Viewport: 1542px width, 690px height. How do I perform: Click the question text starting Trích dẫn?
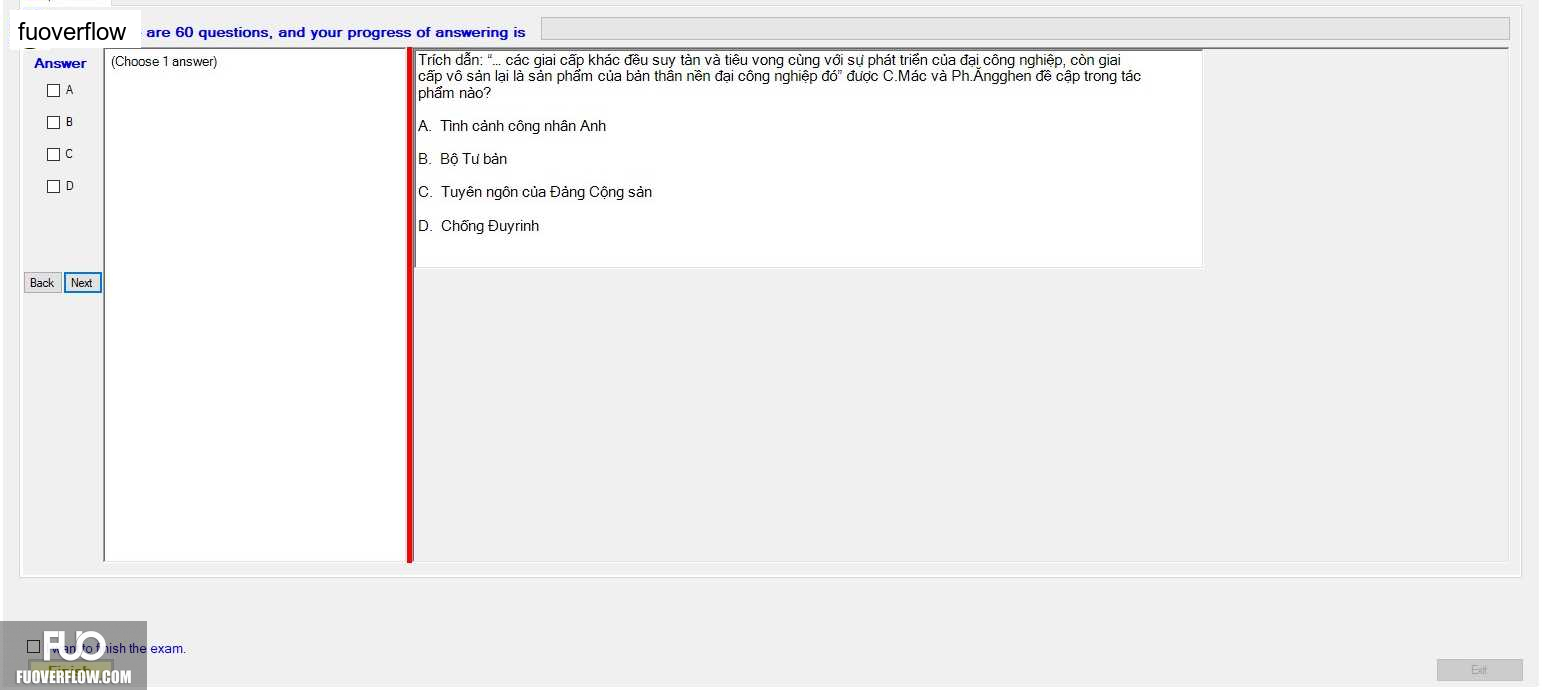[780, 76]
